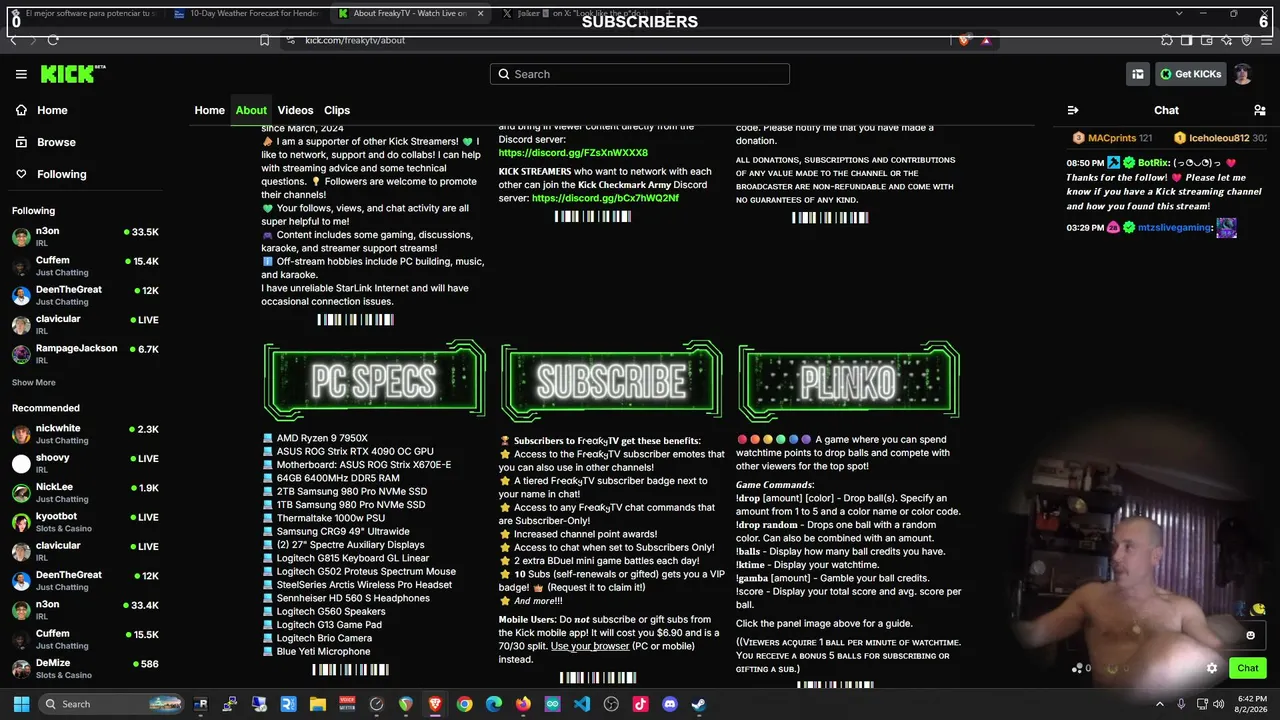The height and width of the screenshot is (720, 1280).
Task: Open the dashboard icon beside Get KICKs
Action: (1138, 74)
